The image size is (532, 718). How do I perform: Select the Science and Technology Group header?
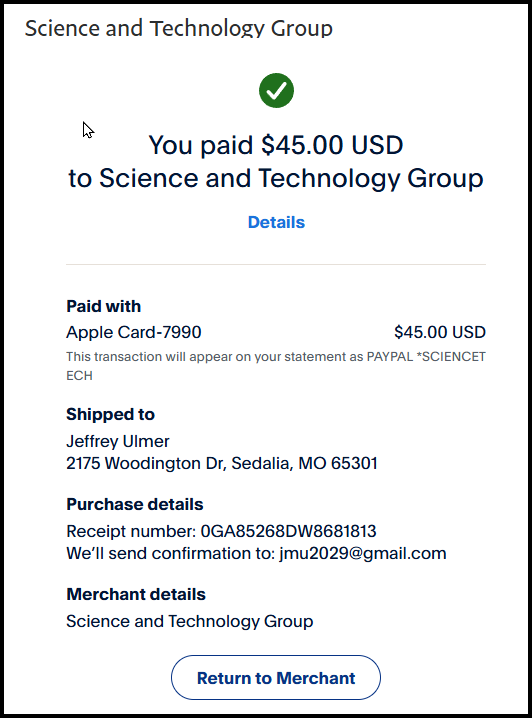[179, 28]
